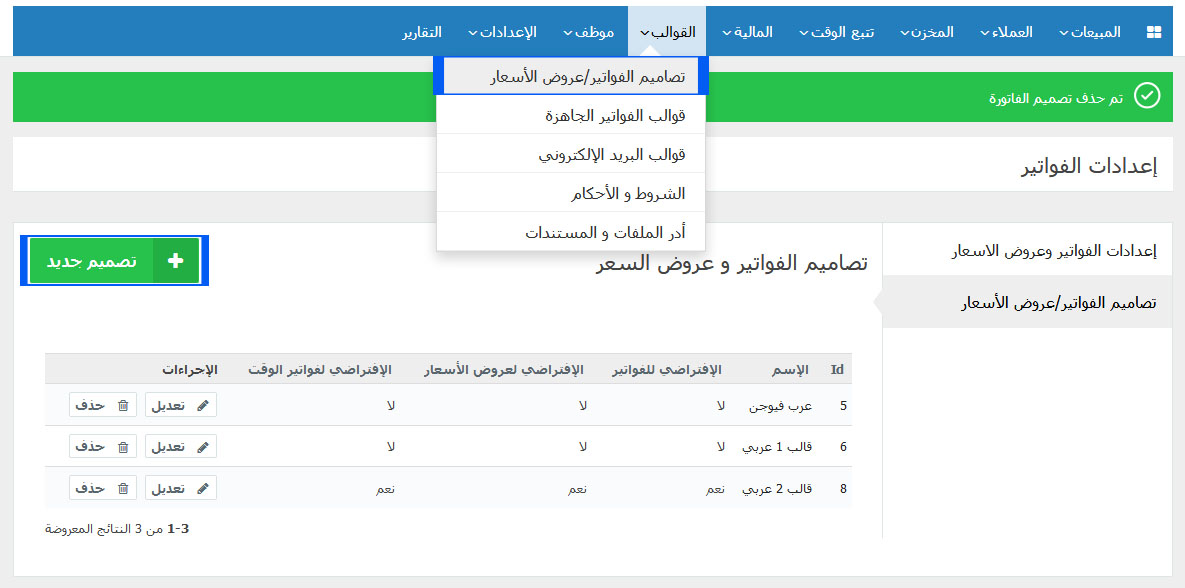The image size is (1185, 588).
Task: Click the name cell قالب 1 عربي
Action: point(778,447)
